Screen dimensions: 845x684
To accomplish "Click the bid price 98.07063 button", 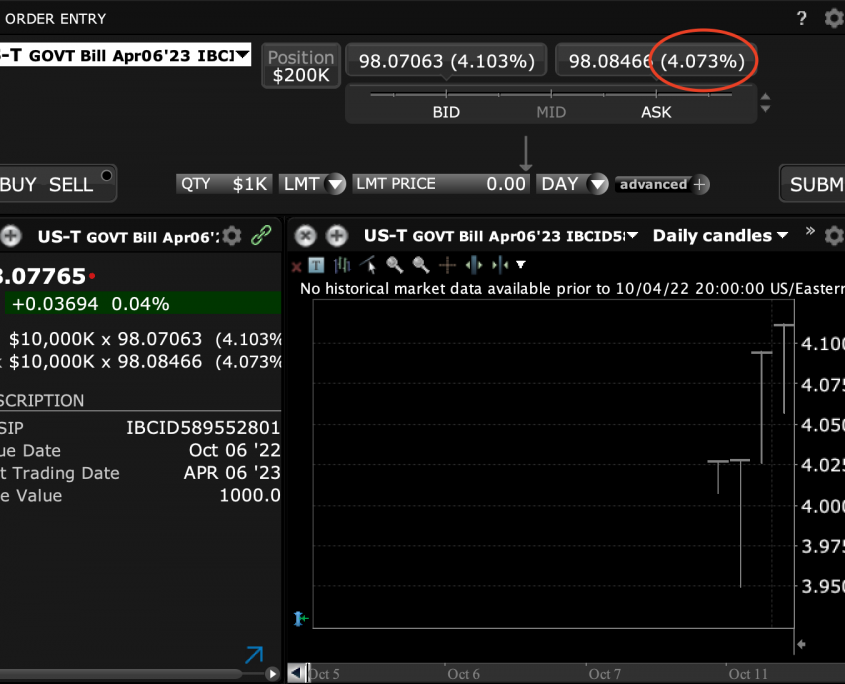I will coord(447,61).
